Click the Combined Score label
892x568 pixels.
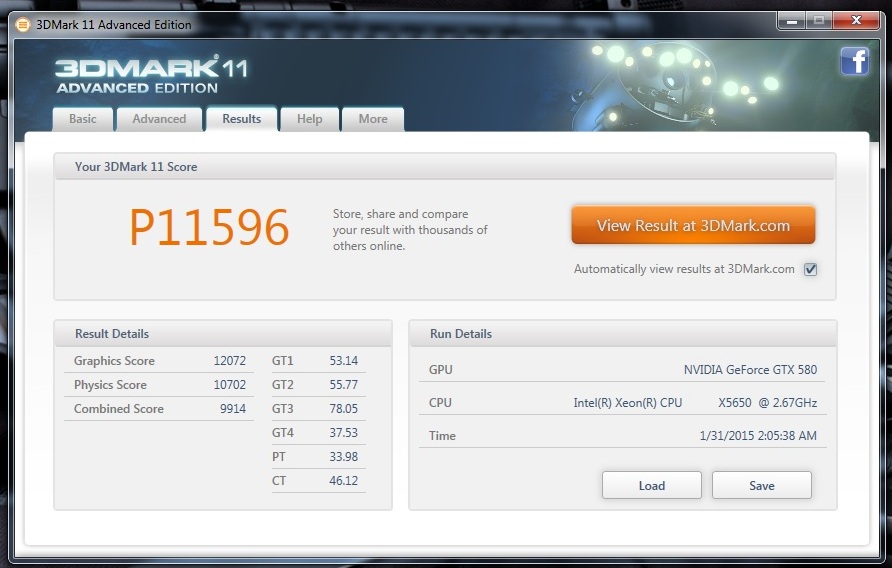click(x=119, y=409)
